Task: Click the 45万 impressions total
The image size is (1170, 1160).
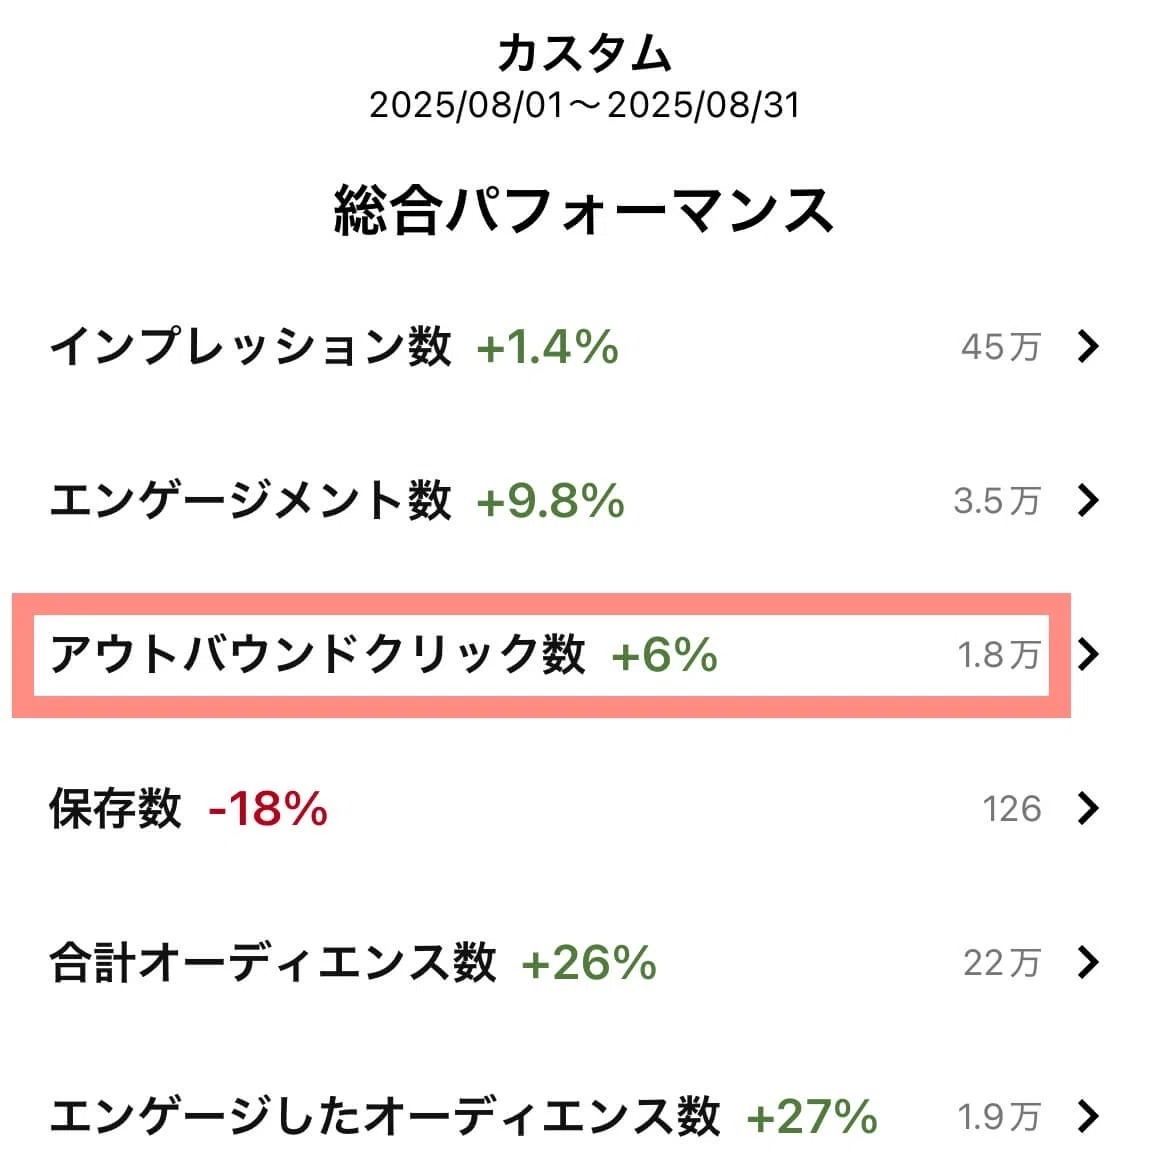Action: [x=1001, y=348]
